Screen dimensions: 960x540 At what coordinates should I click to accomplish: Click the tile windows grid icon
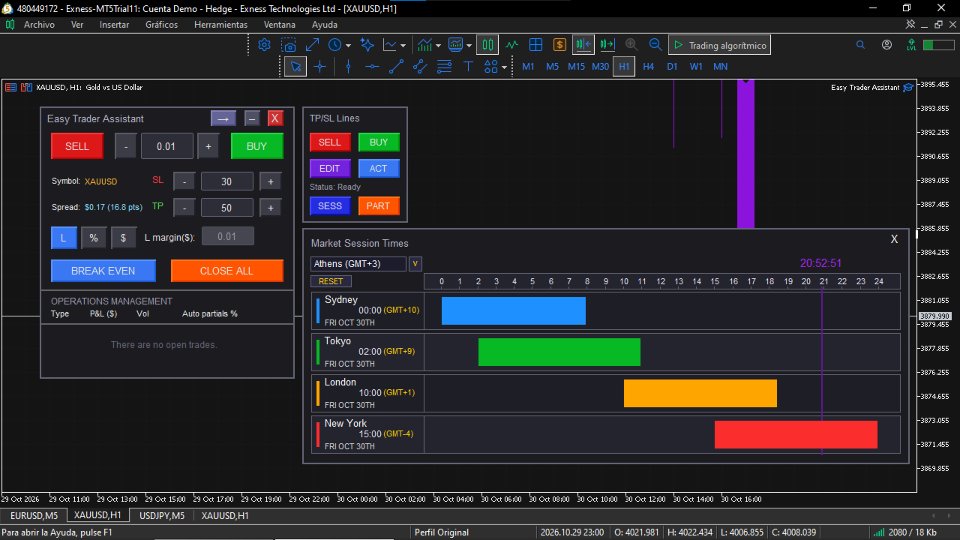pyautogui.click(x=536, y=45)
